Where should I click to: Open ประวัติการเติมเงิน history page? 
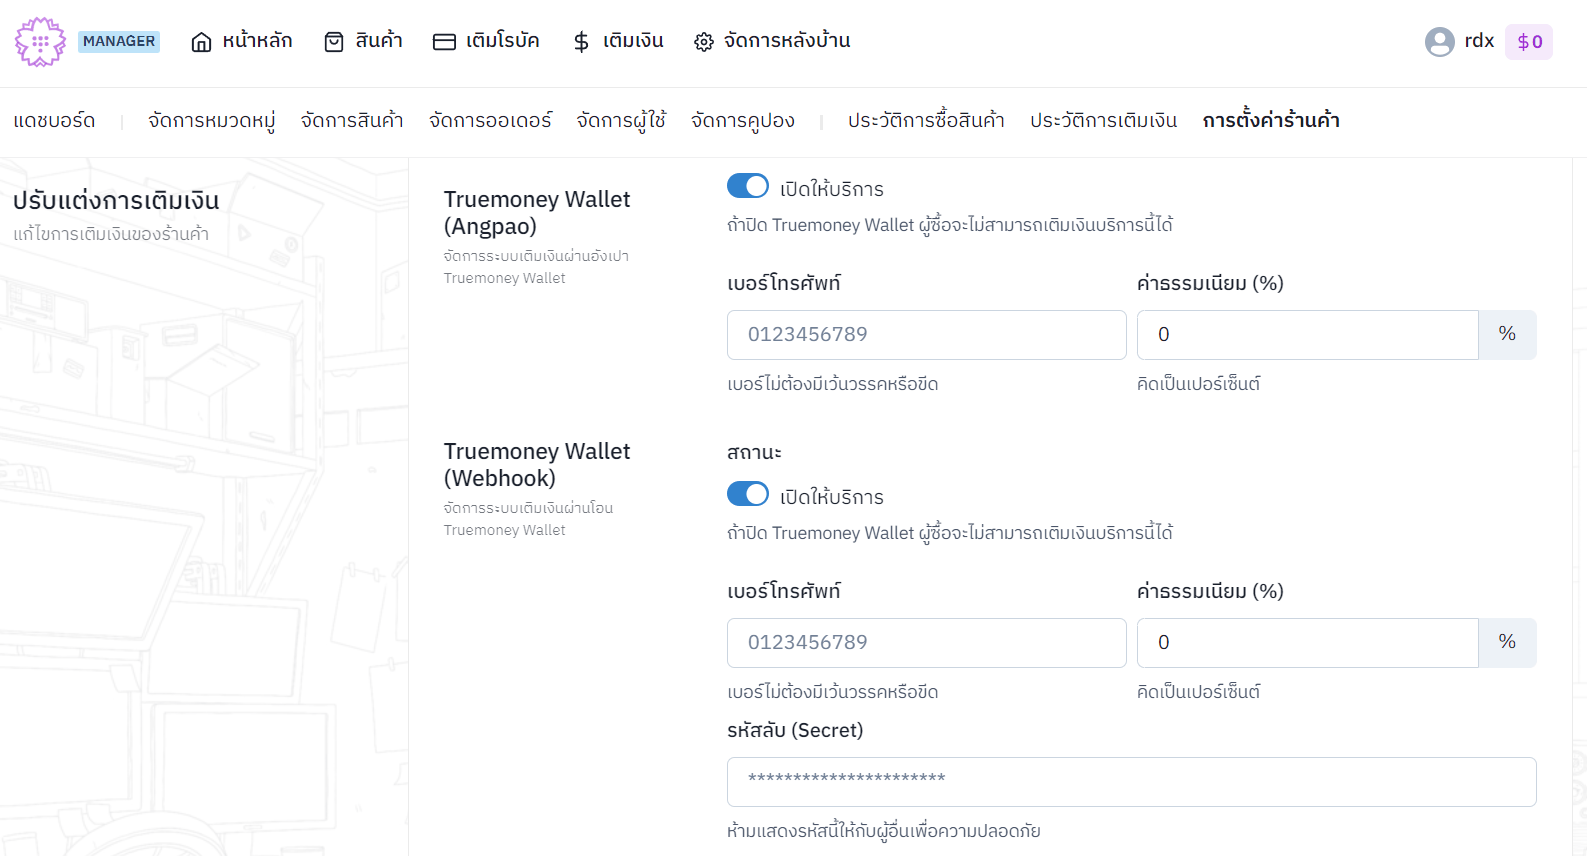click(x=1103, y=119)
